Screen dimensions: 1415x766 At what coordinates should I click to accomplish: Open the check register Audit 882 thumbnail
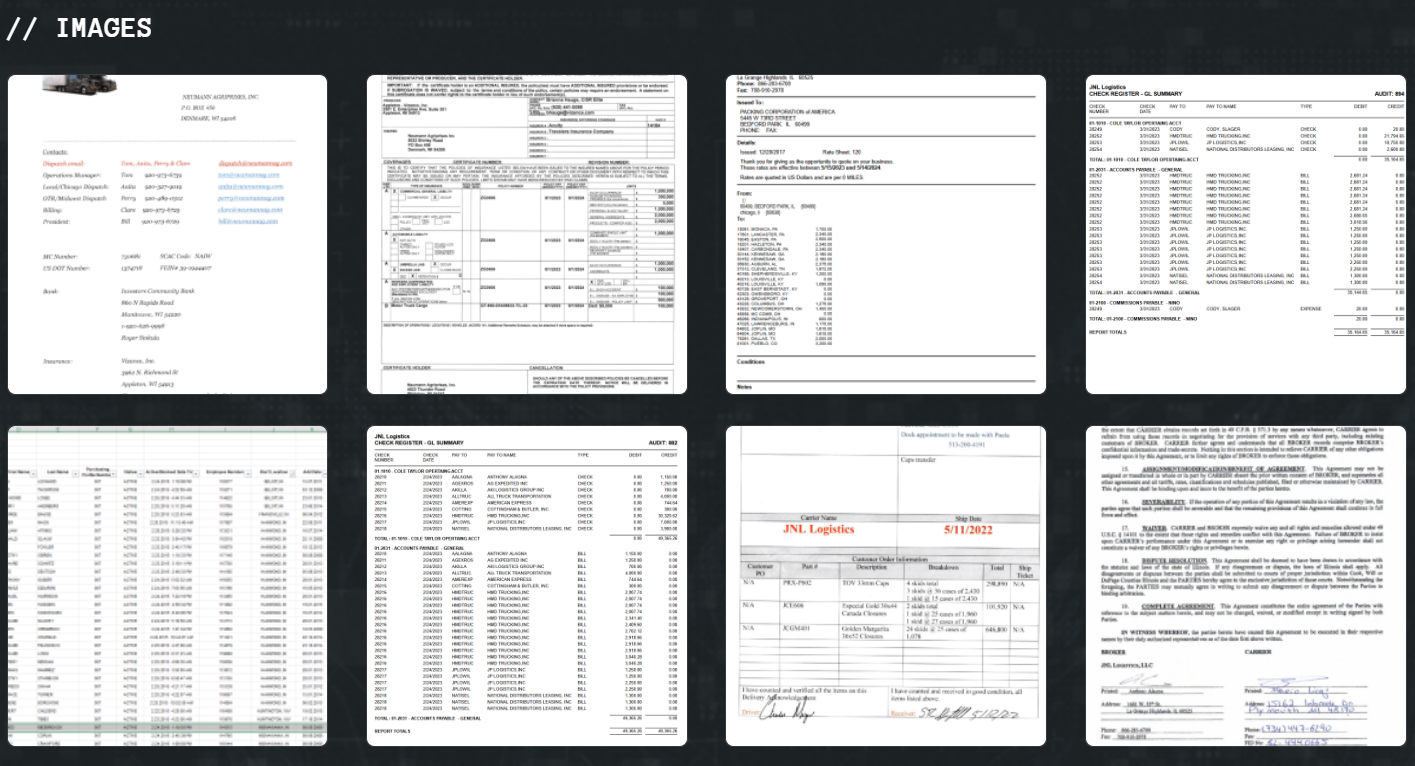pos(527,585)
